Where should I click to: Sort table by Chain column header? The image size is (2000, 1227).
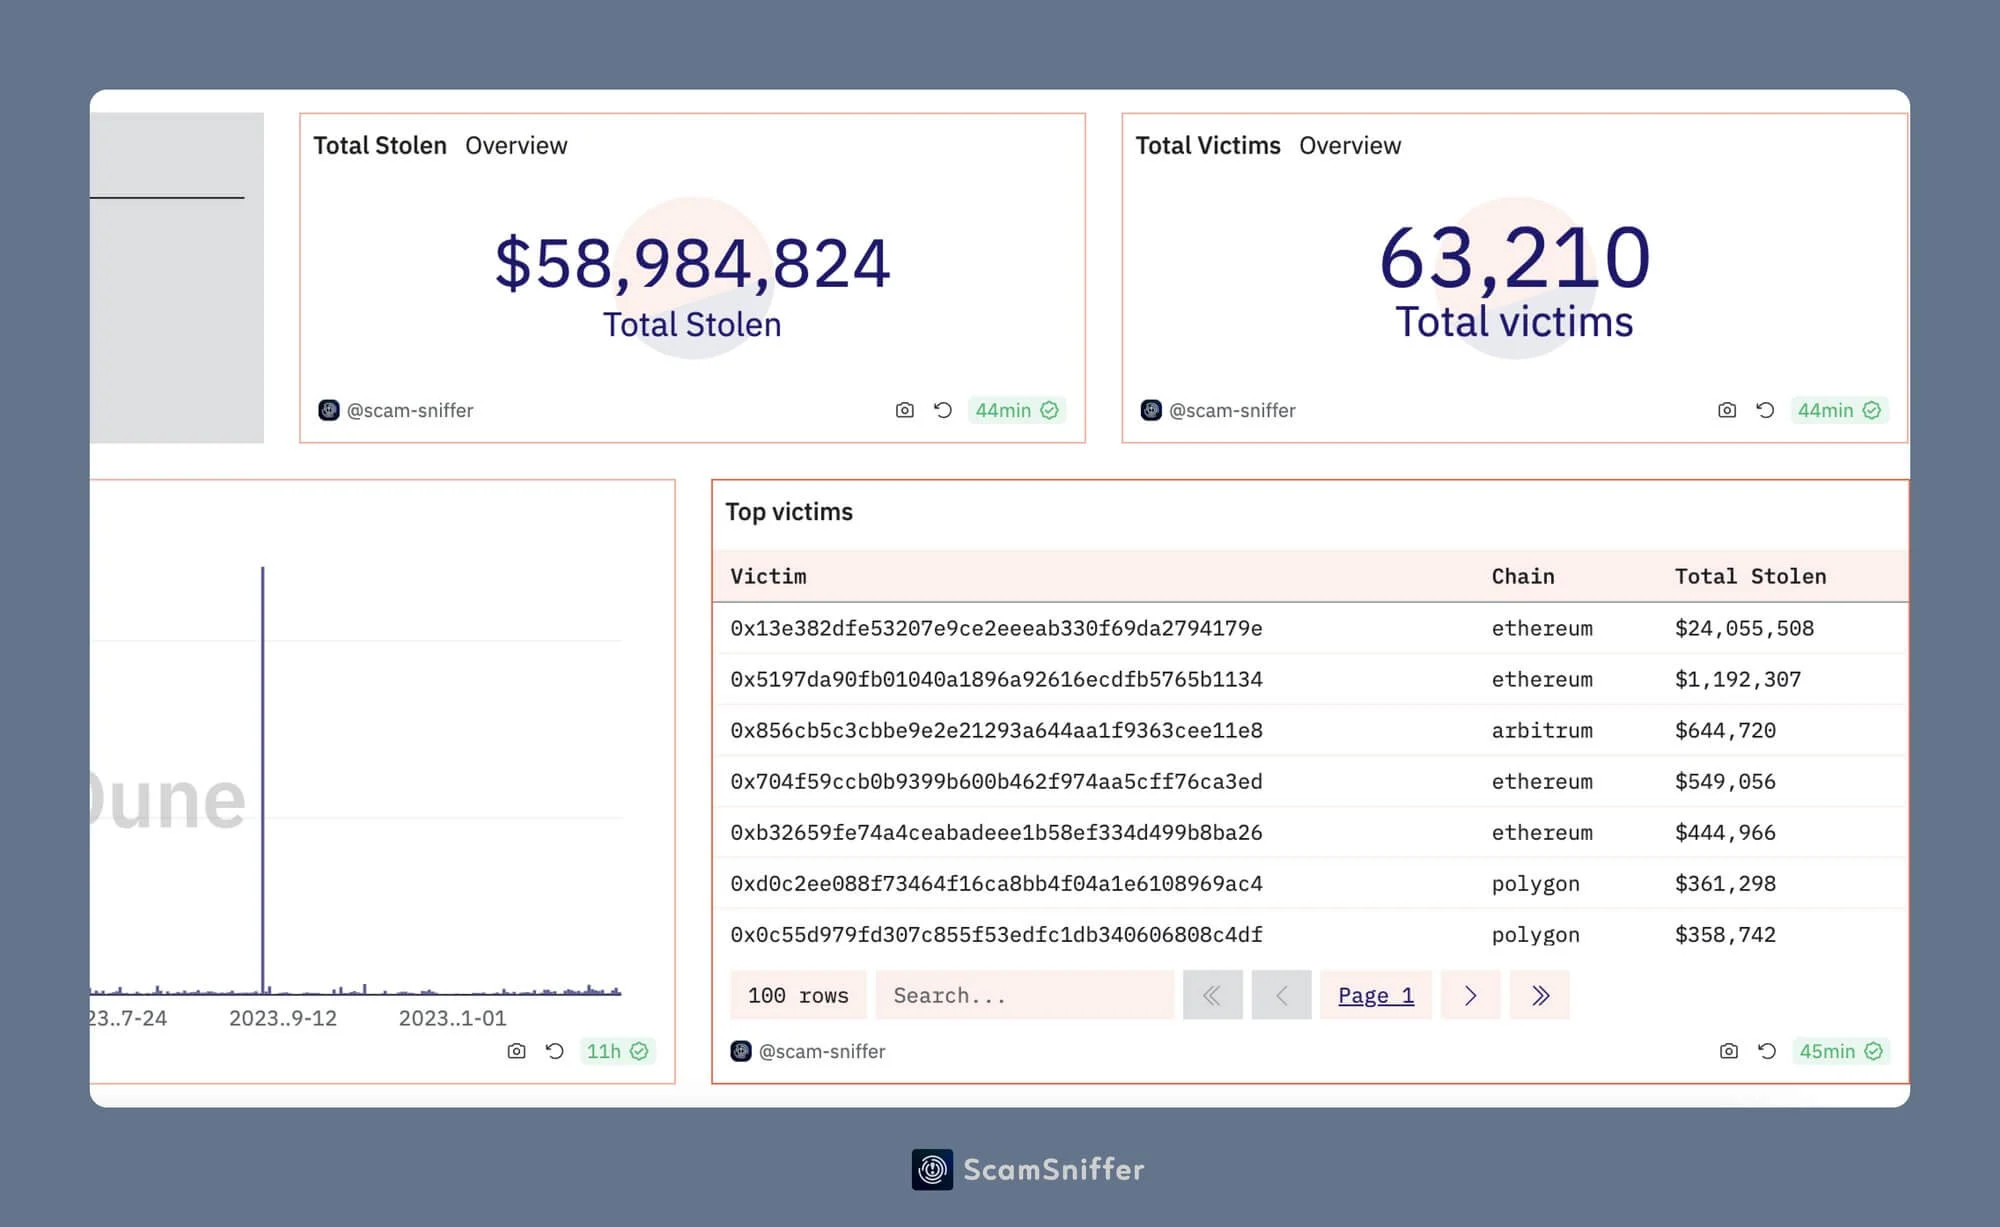(x=1522, y=576)
